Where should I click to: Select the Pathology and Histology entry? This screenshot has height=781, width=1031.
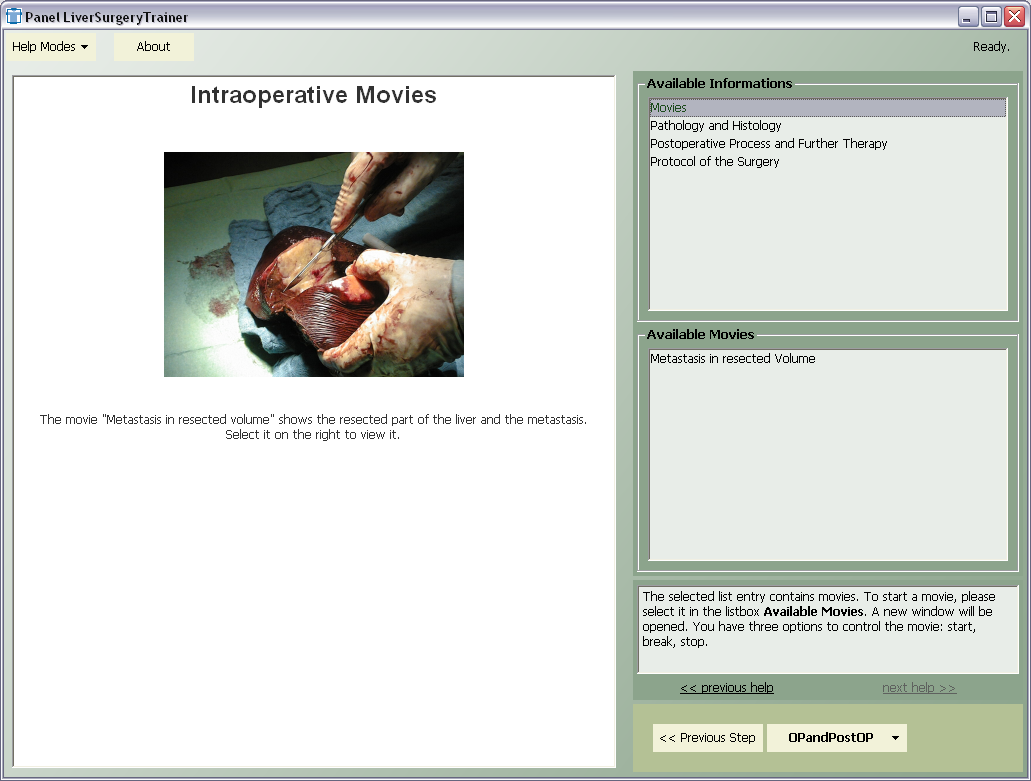point(715,126)
